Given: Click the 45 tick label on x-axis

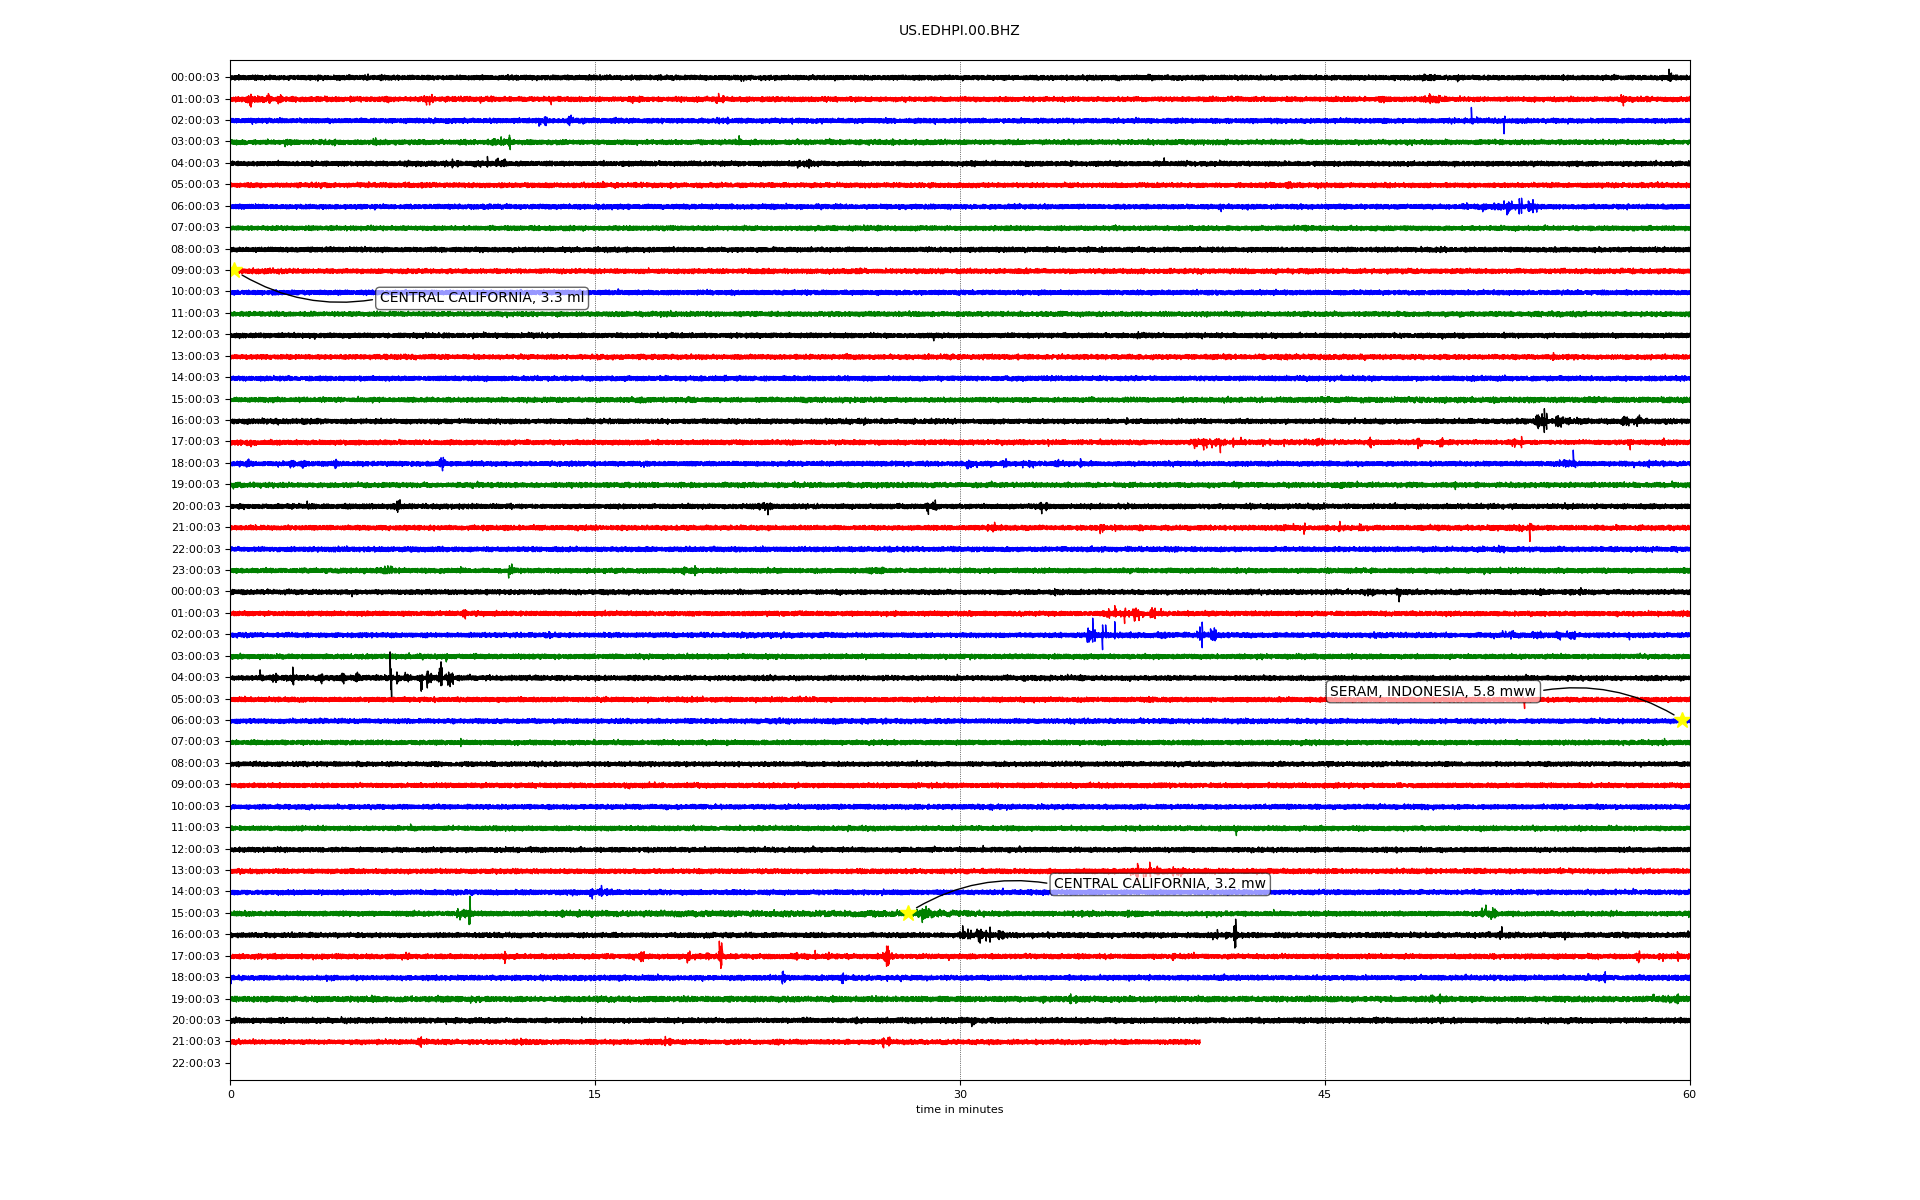Looking at the screenshot, I should (x=1325, y=1094).
